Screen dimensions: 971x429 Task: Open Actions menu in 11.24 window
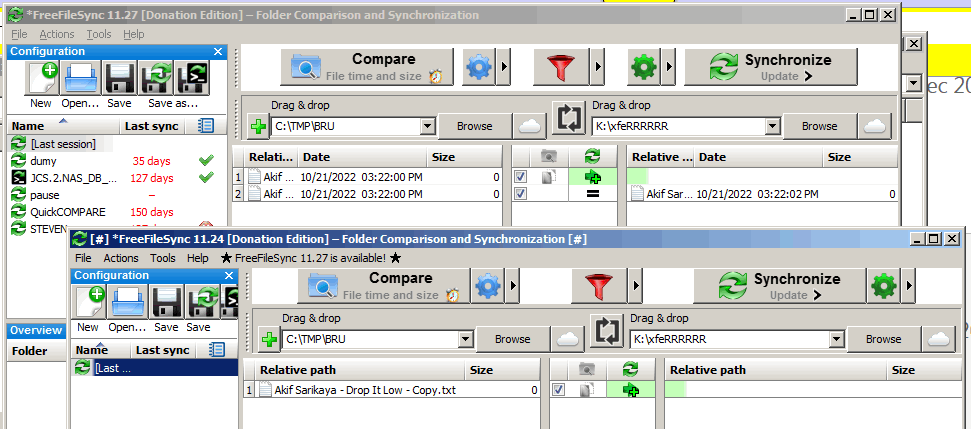(121, 258)
